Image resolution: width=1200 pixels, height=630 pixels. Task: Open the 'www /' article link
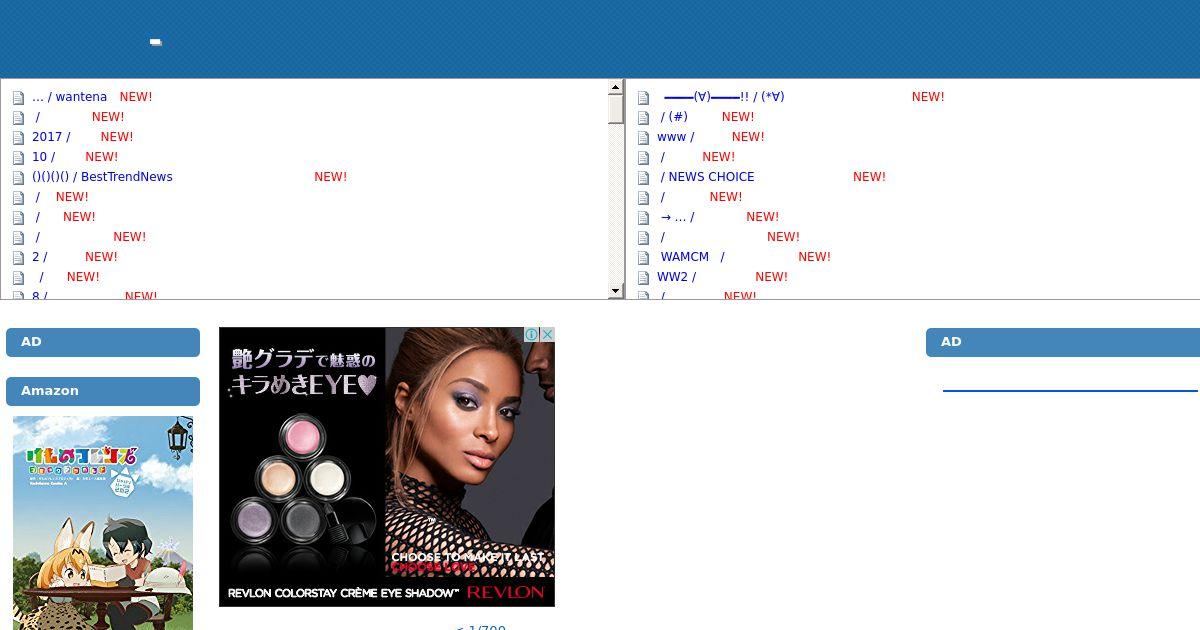coord(675,137)
